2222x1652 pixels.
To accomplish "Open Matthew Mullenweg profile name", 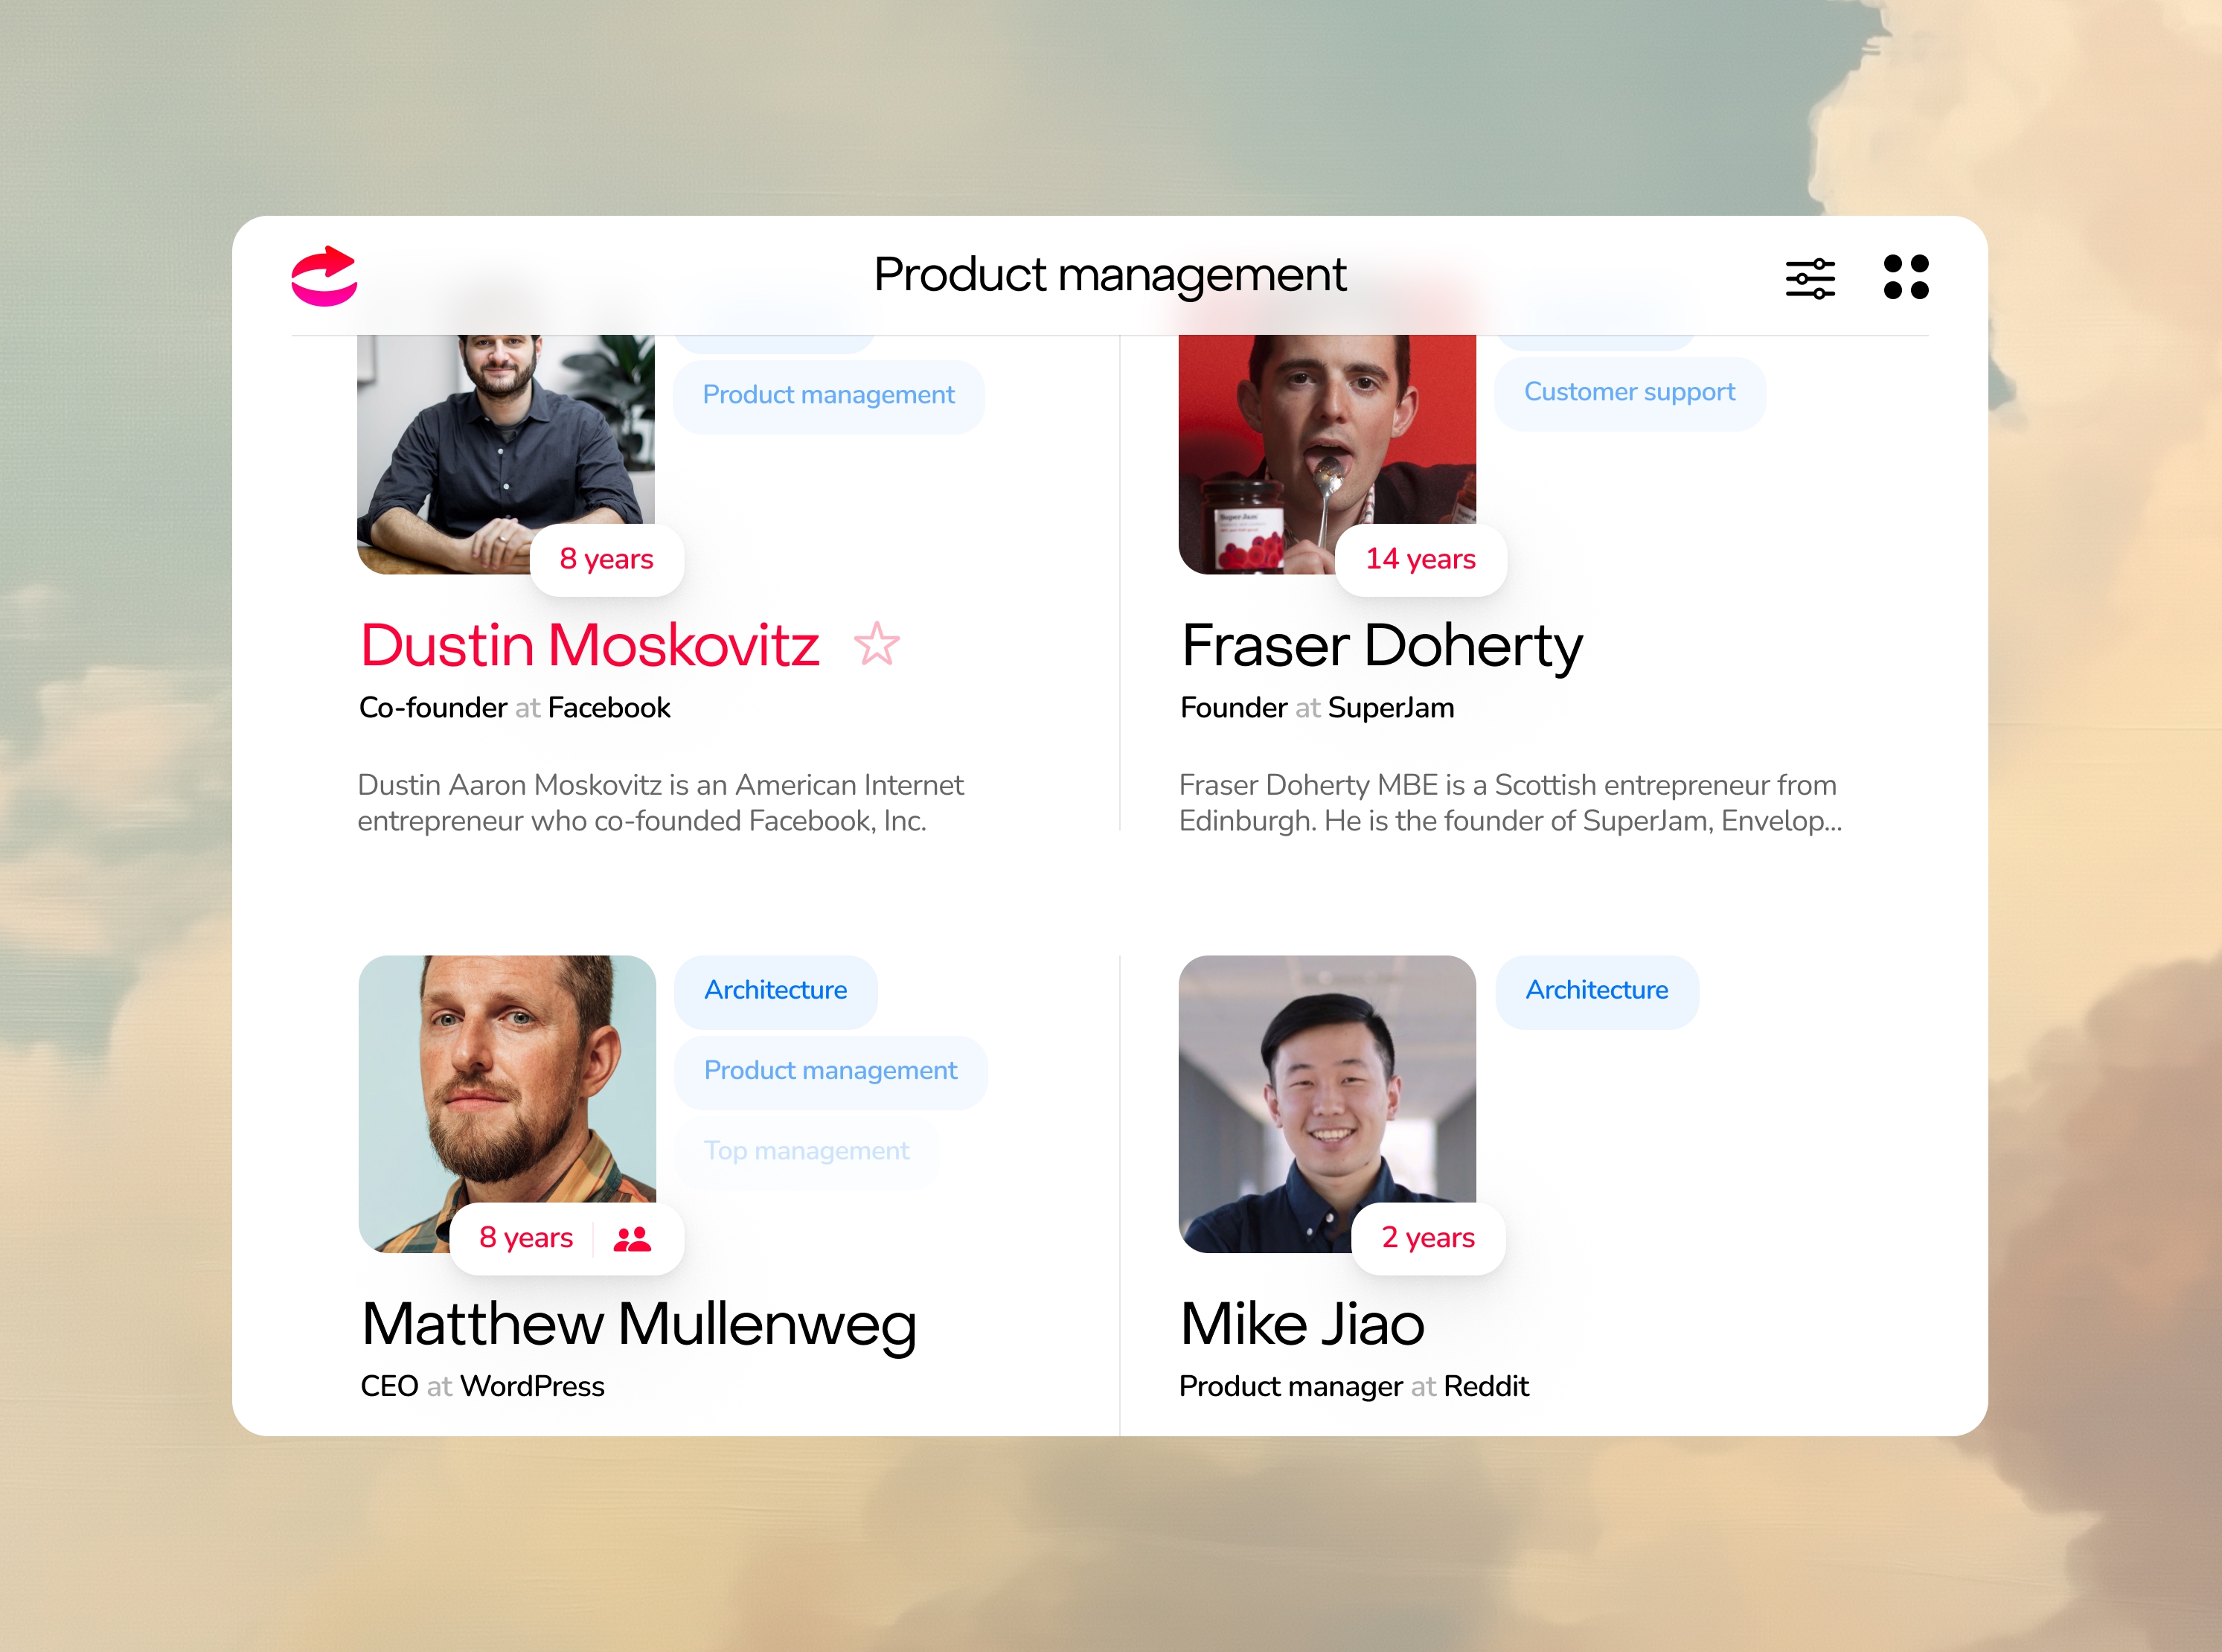I will pos(639,1324).
